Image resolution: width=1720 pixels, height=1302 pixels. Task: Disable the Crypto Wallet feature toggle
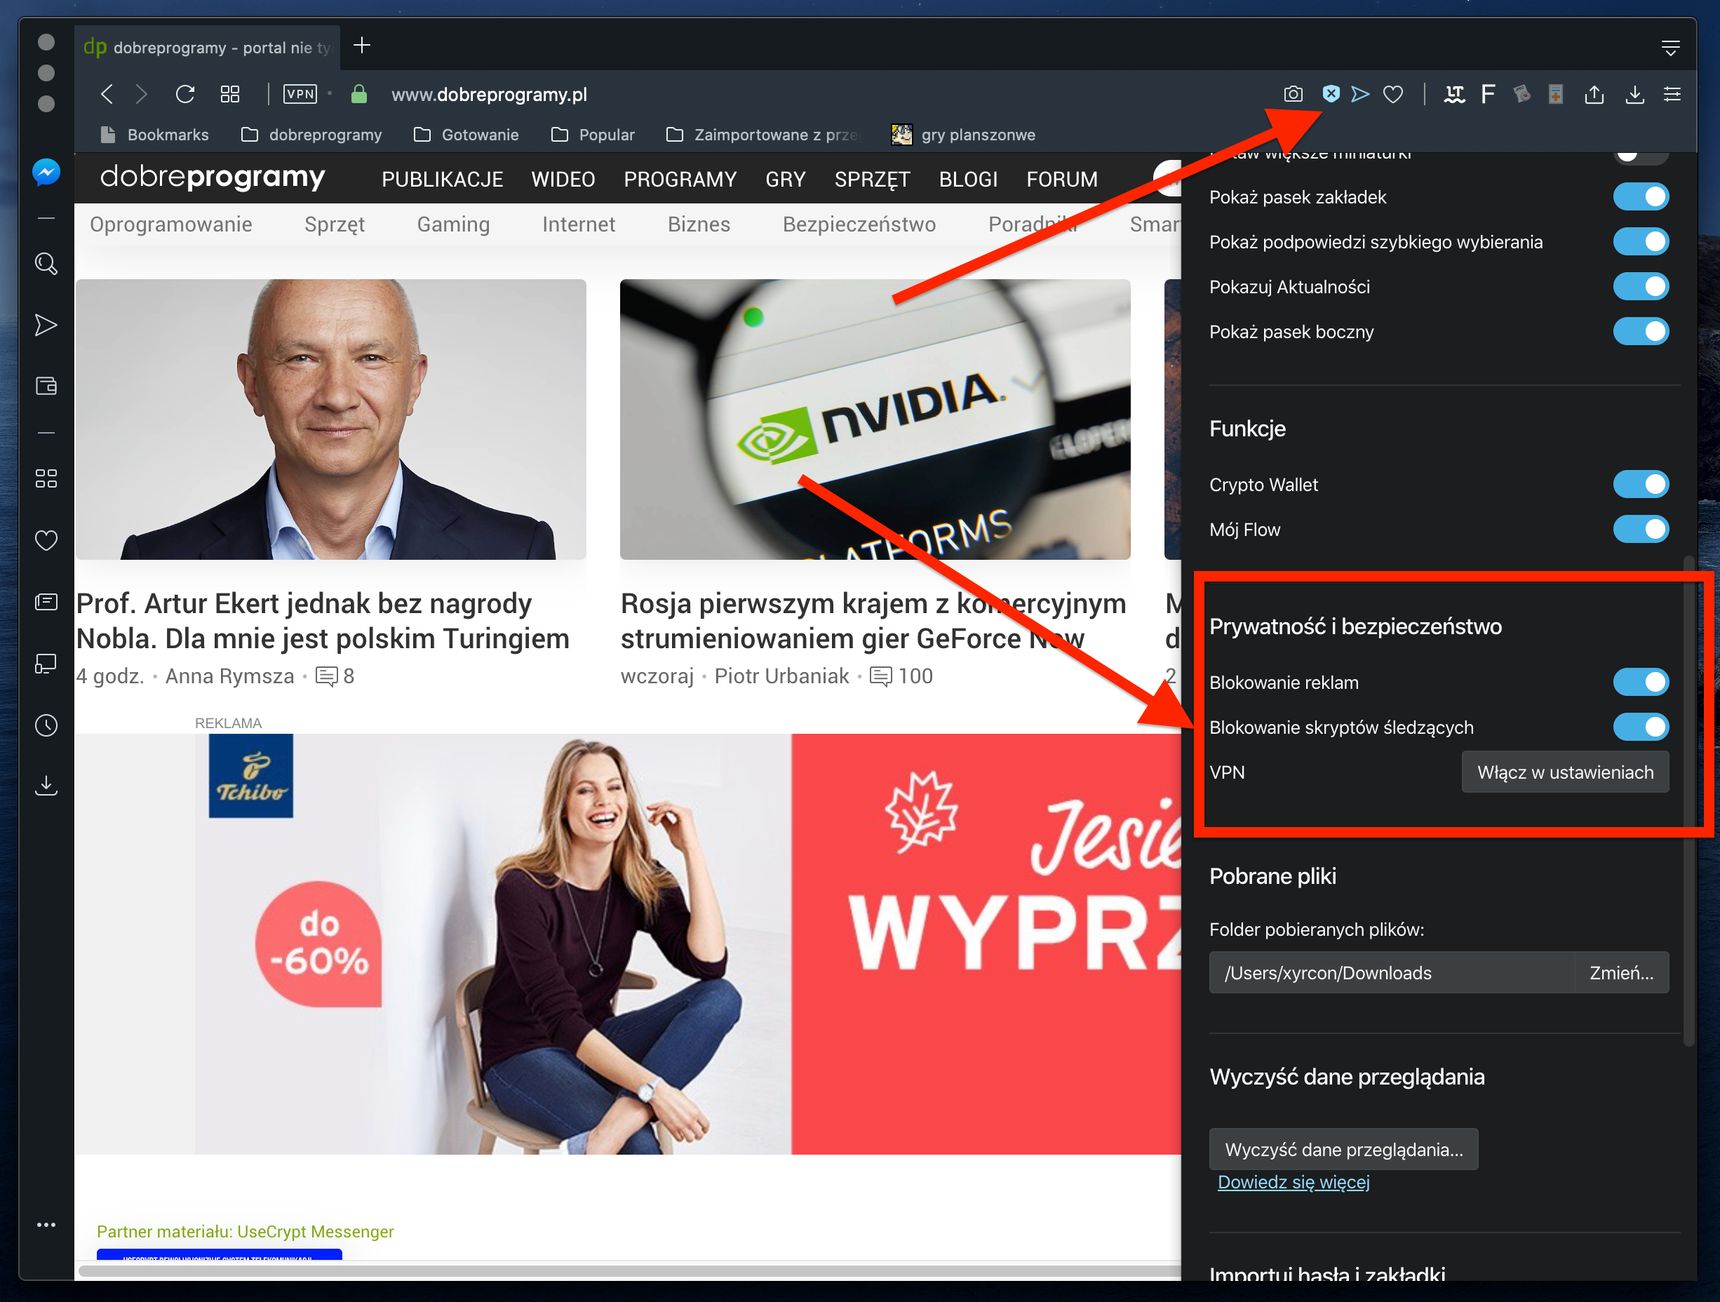1641,484
